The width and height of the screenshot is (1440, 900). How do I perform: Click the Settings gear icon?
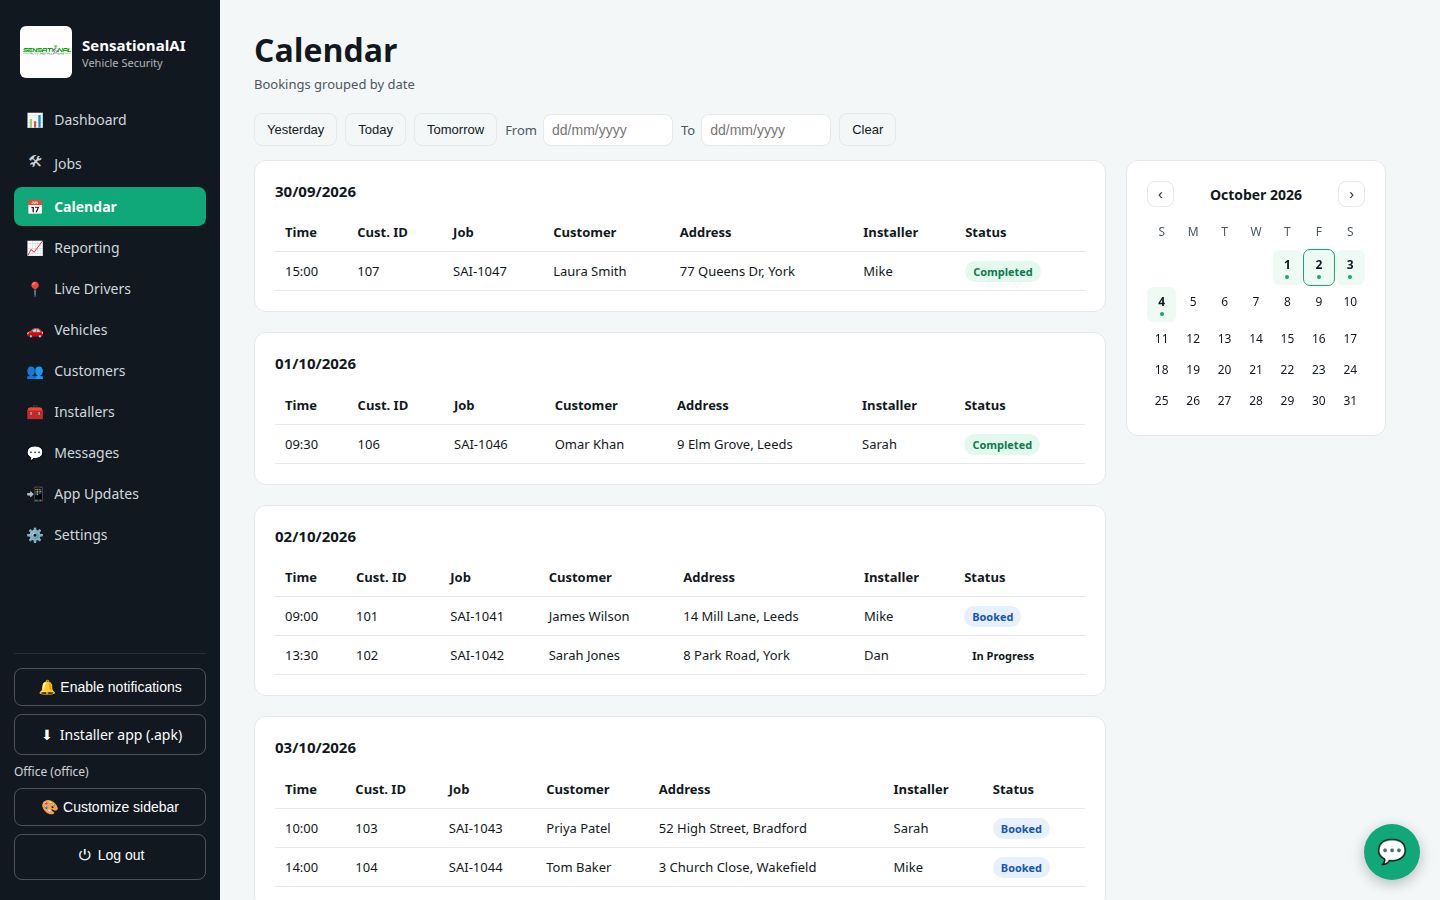[x=35, y=535]
